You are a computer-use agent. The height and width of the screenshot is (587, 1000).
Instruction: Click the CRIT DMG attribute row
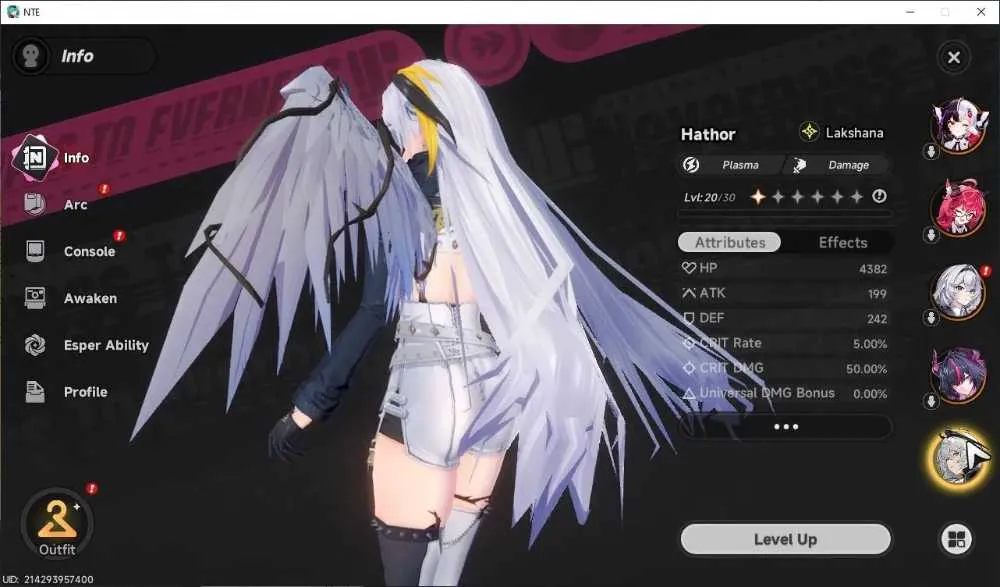[x=784, y=368]
